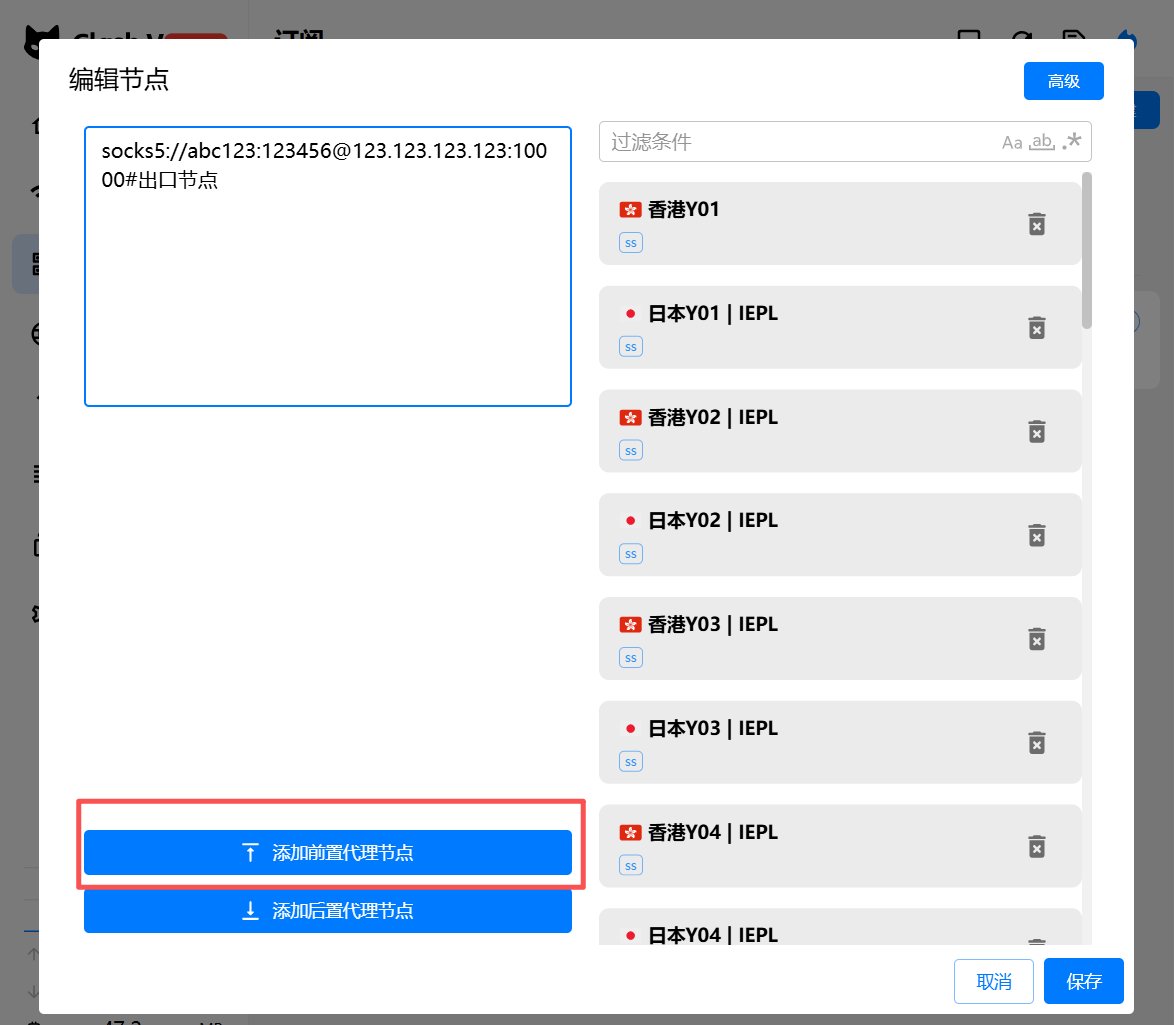Viewport: 1174px width, 1025px height.
Task: Click the Hong Kong flag of 香港Y01
Action: pyautogui.click(x=630, y=210)
